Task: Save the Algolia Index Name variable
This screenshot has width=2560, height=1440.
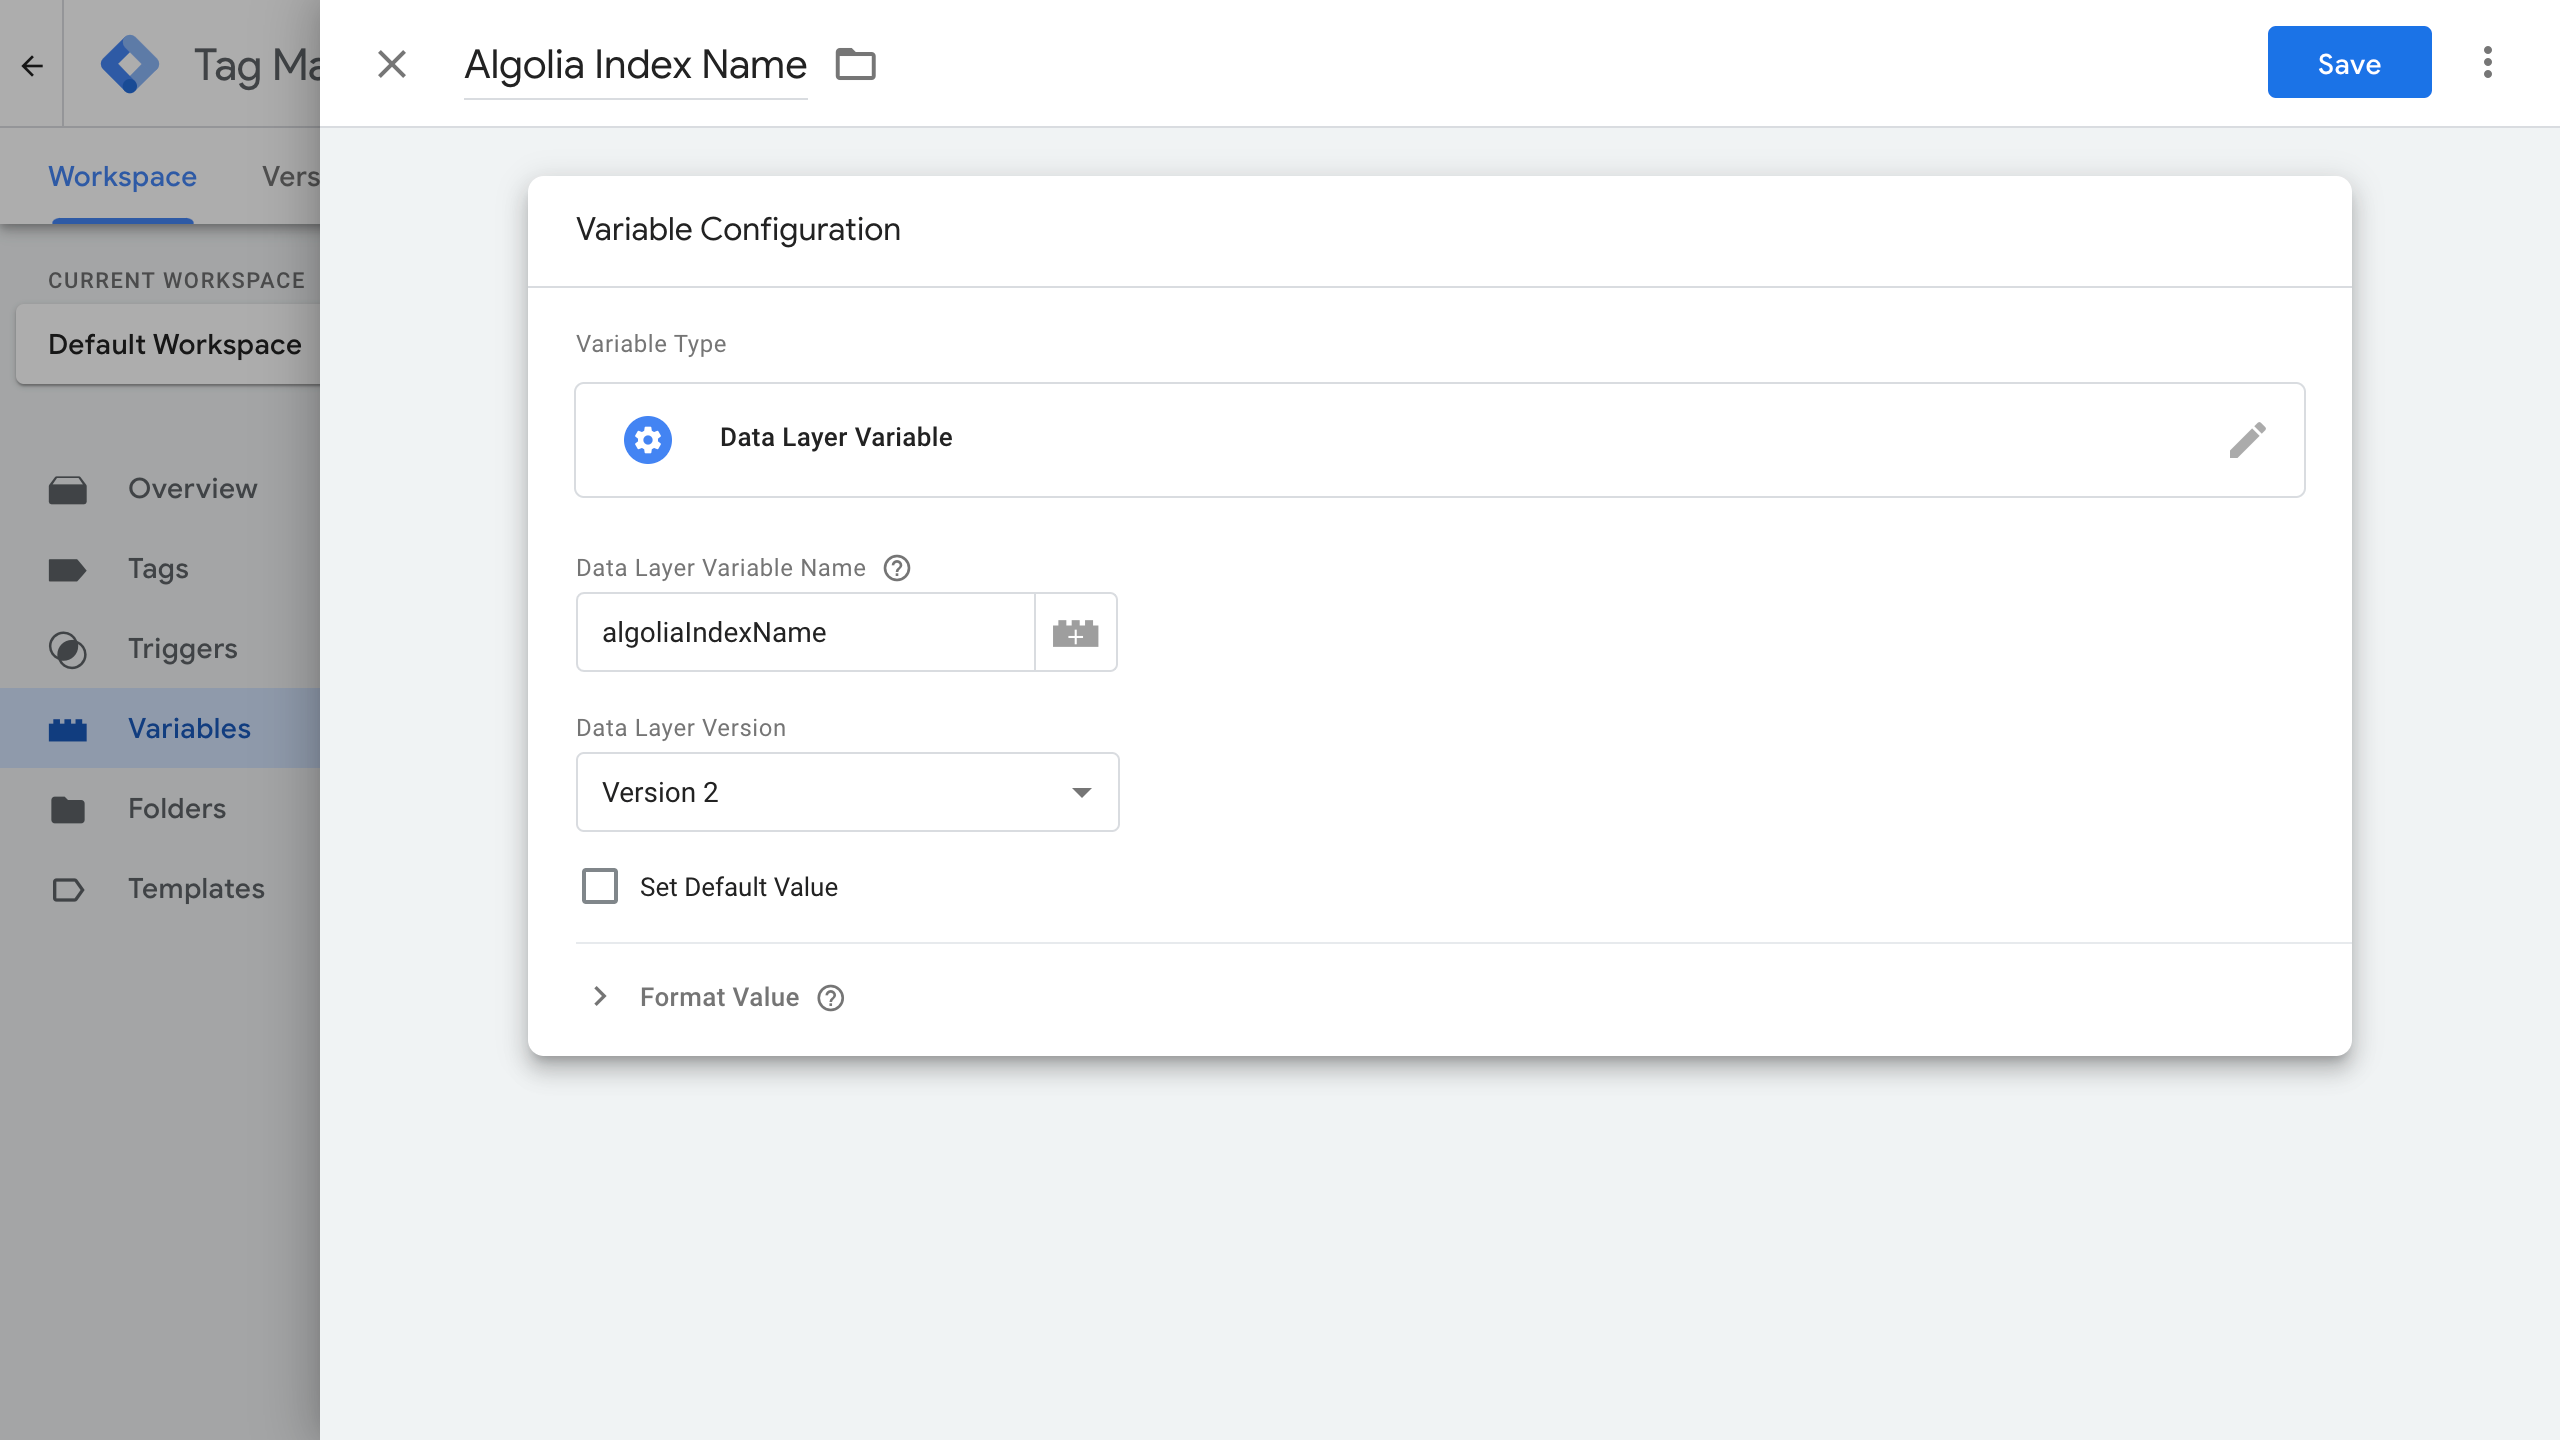Action: click(2349, 62)
